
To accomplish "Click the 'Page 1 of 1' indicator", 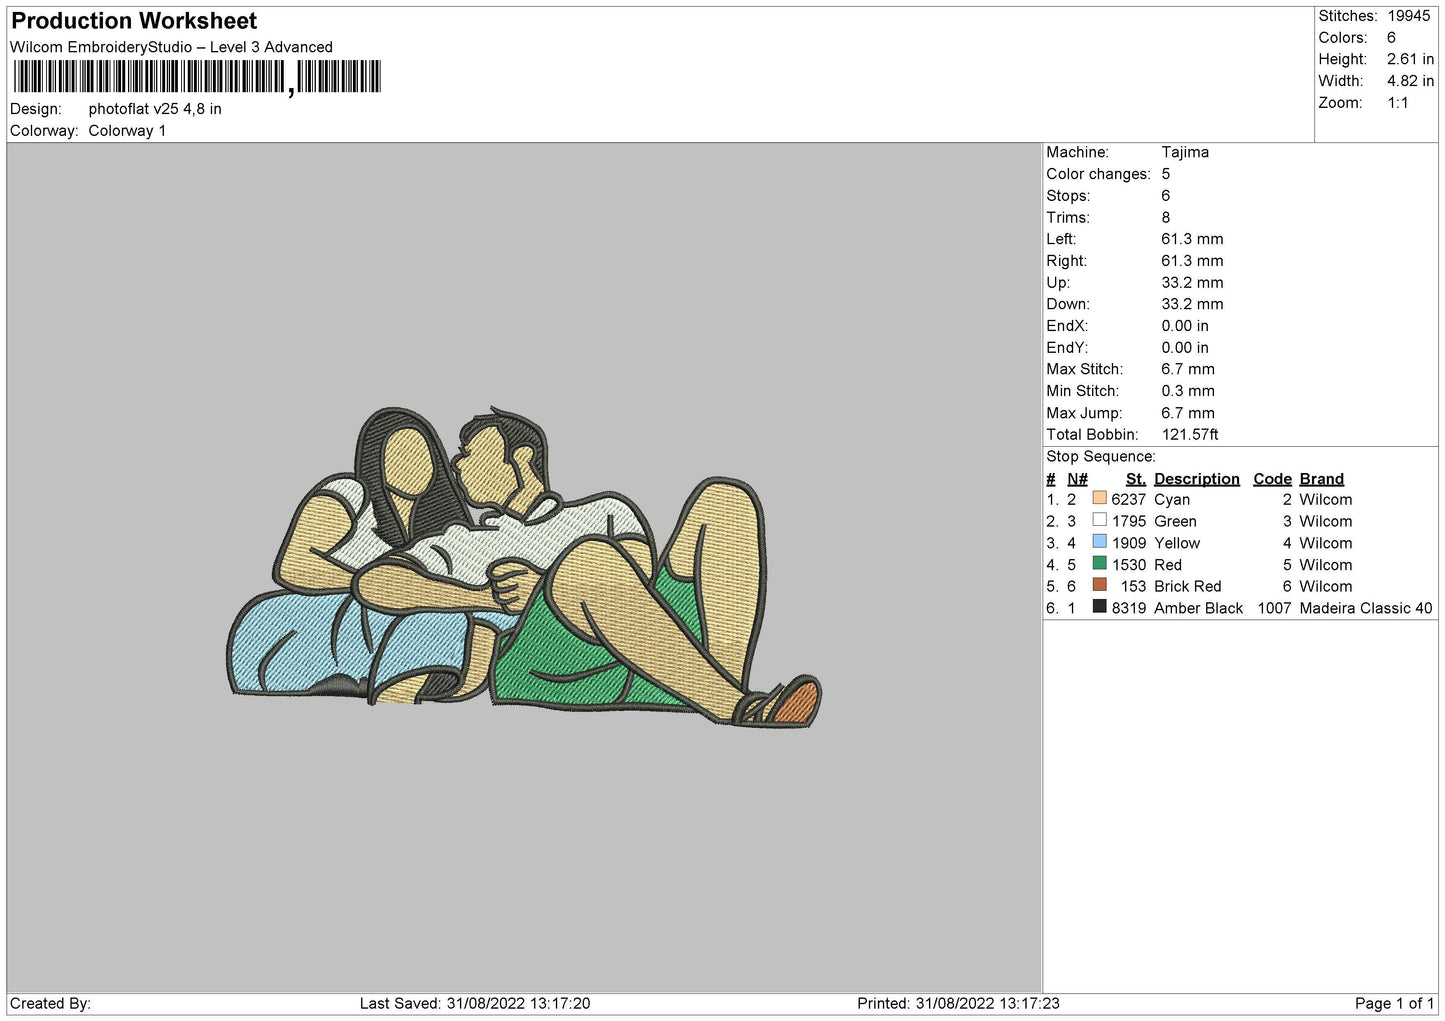I will 1394,1003.
